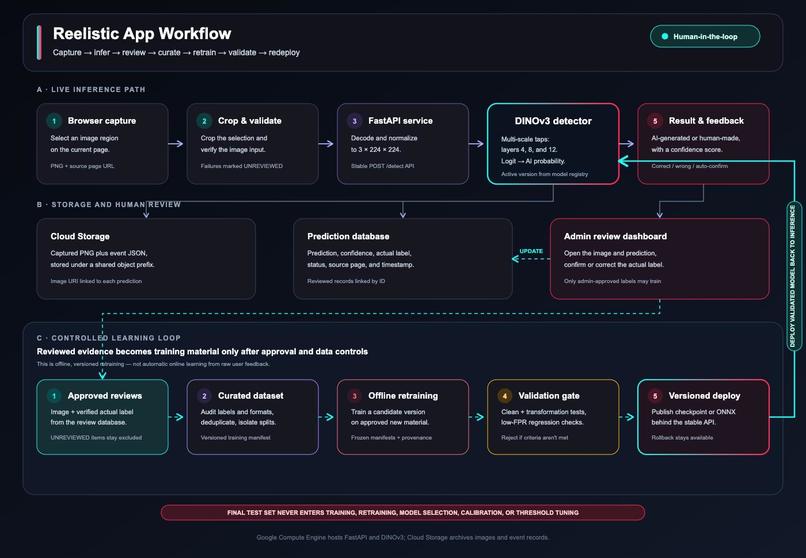Click the "Capture → infer → review" subtitle line
Viewport: 806px width, 558px height.
(x=176, y=52)
